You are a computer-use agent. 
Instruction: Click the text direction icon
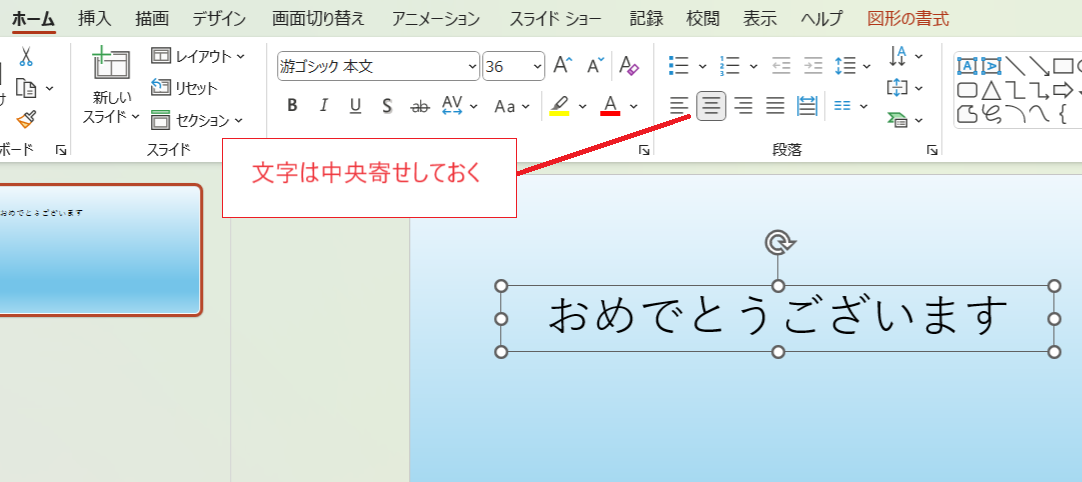(898, 55)
